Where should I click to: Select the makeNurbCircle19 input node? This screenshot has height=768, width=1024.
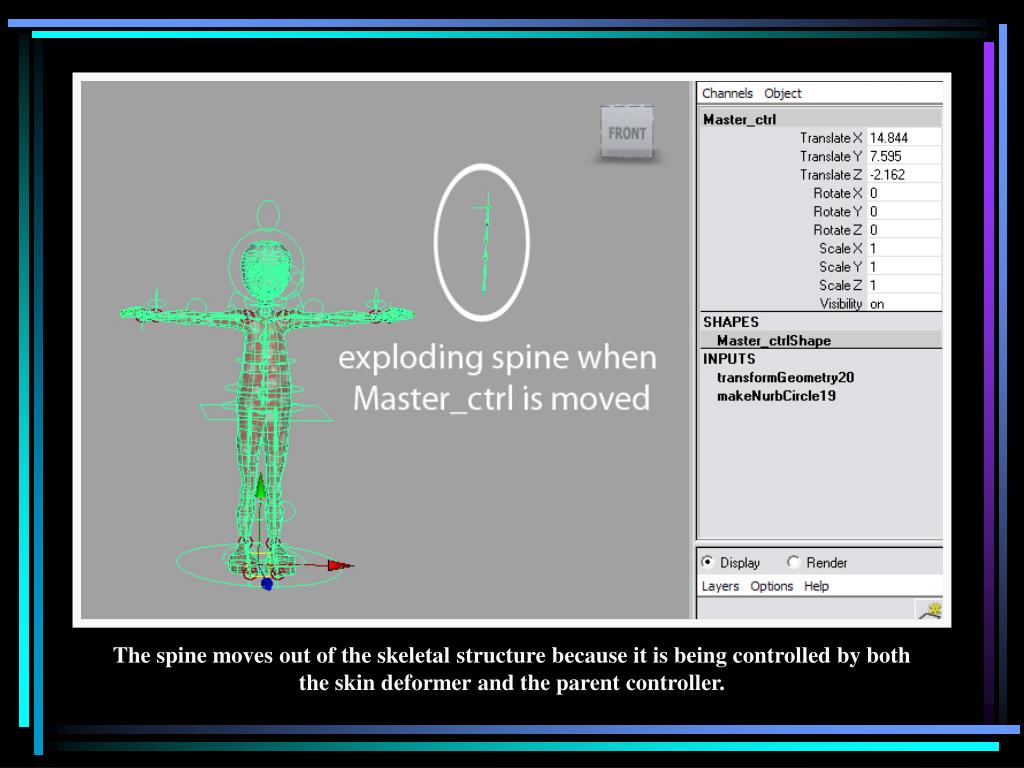click(776, 396)
